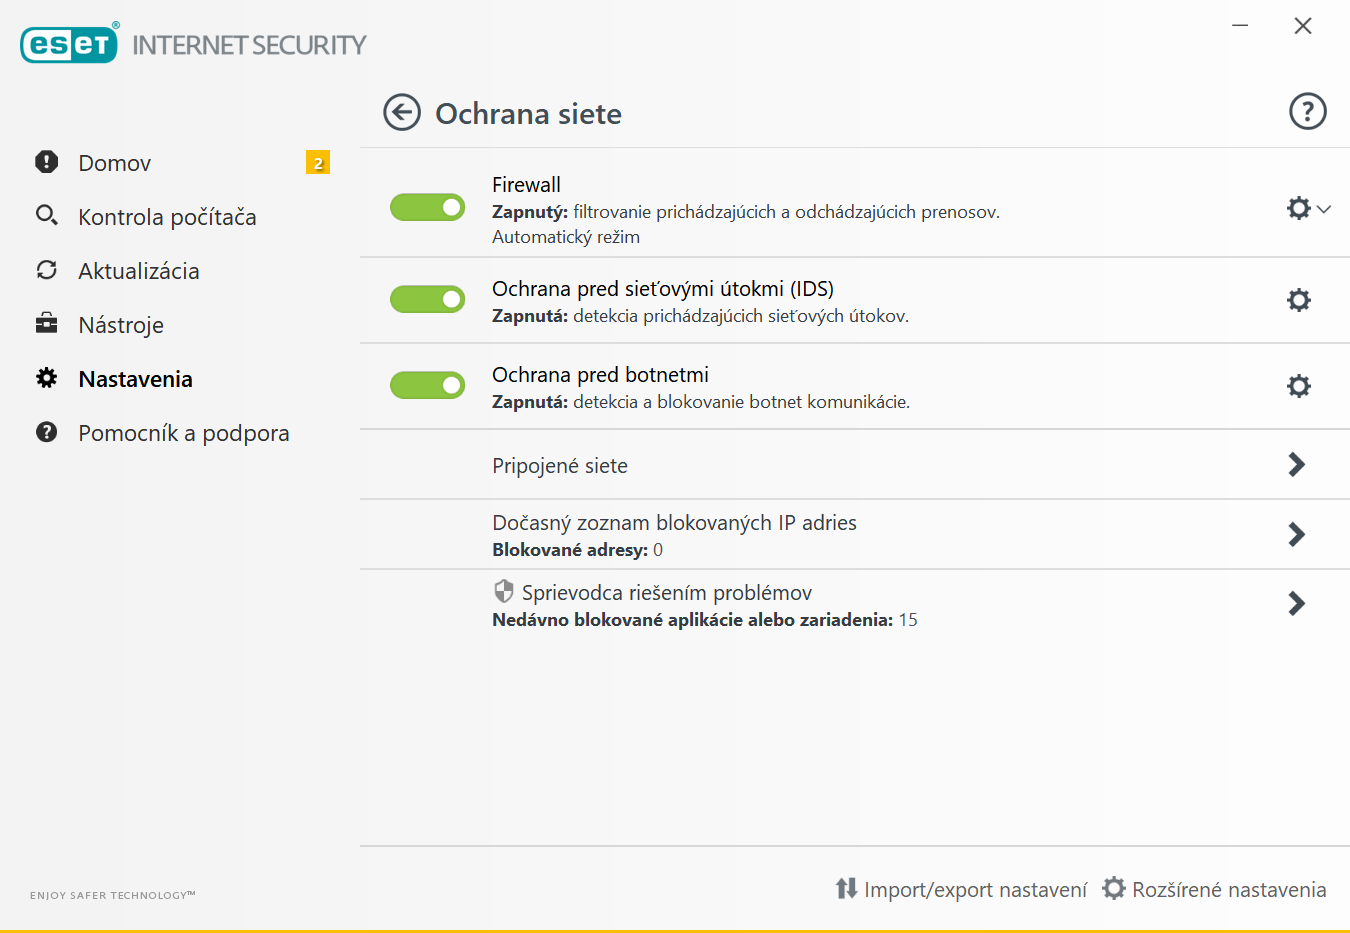The height and width of the screenshot is (933, 1350).
Task: Toggle the Firewall switch off
Action: (x=428, y=207)
